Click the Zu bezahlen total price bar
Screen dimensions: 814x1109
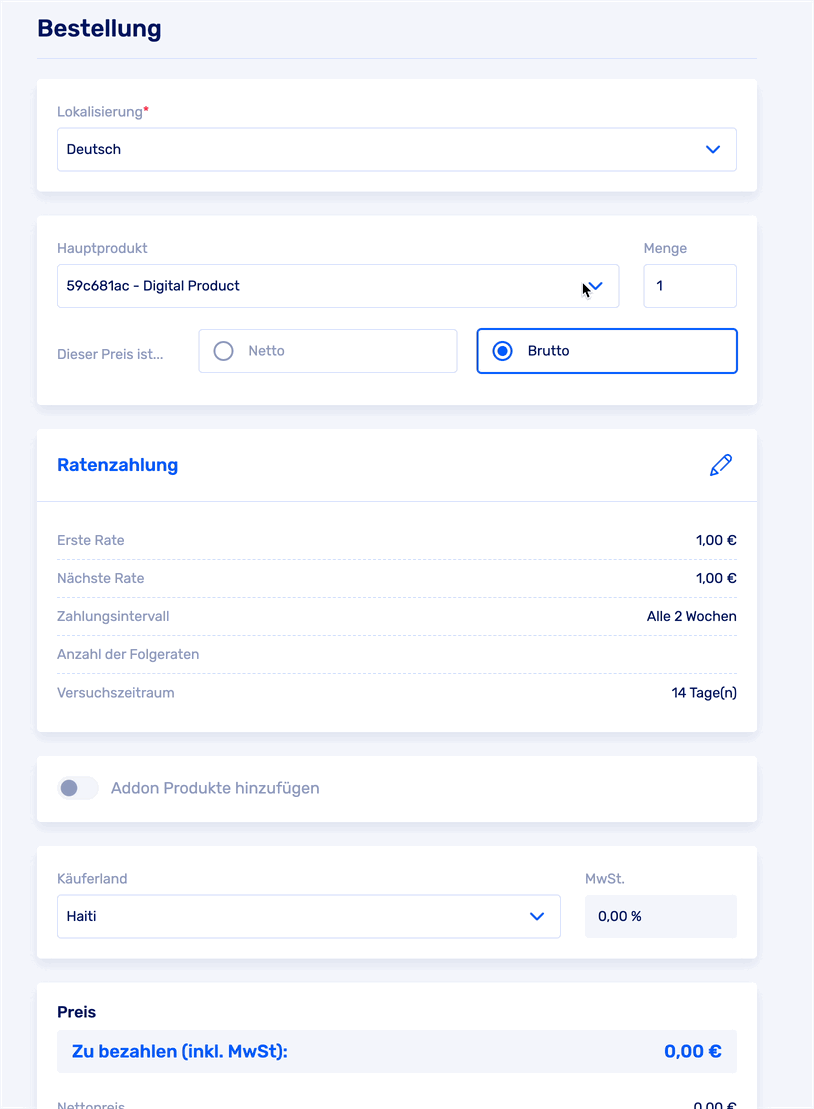pos(396,1051)
